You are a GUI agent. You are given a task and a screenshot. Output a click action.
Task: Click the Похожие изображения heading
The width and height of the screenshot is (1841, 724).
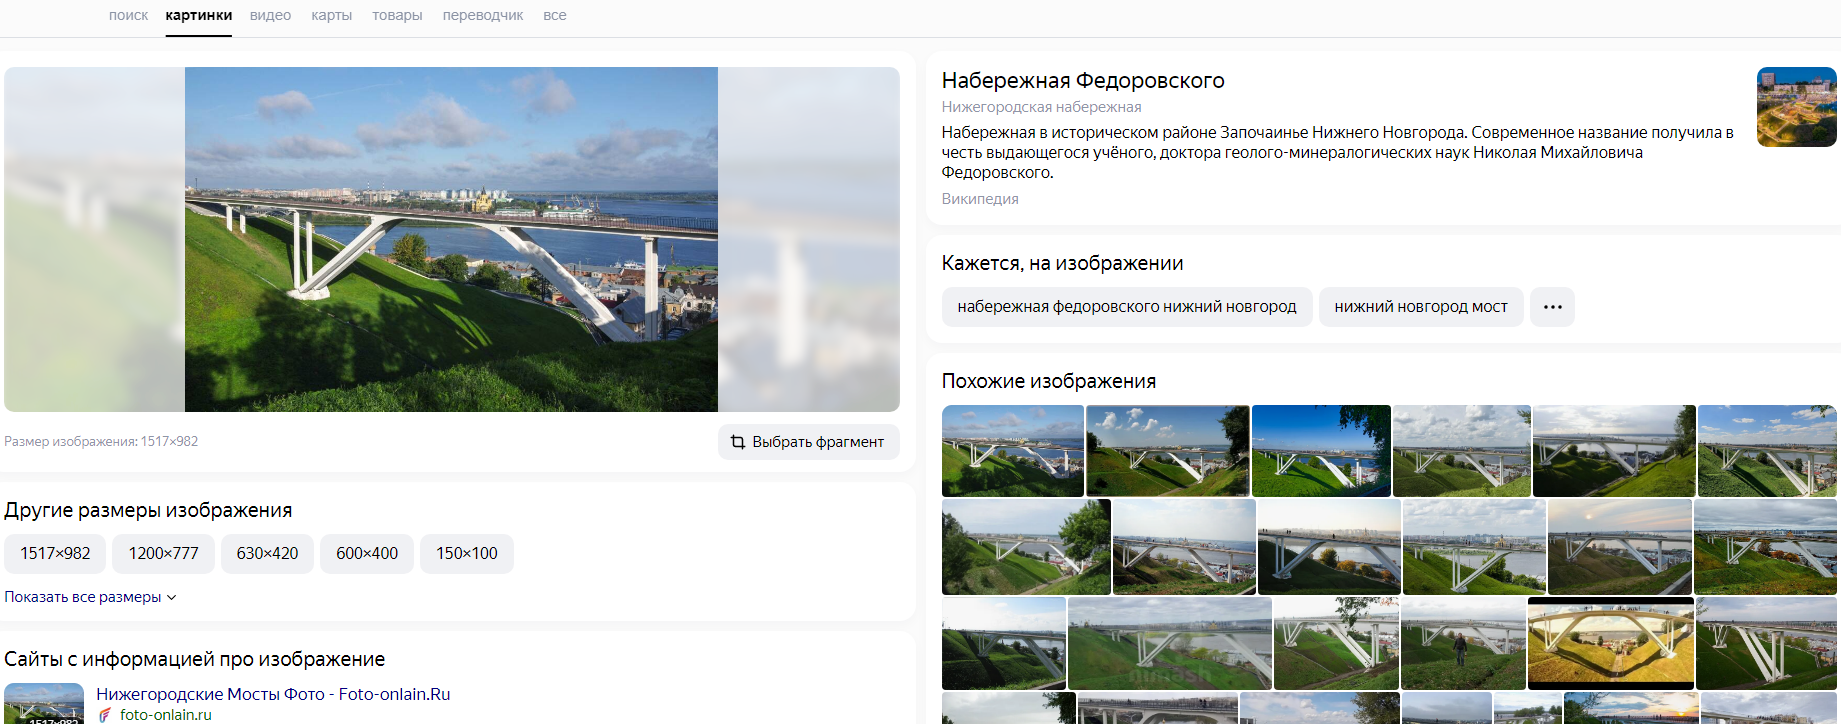(x=1049, y=381)
